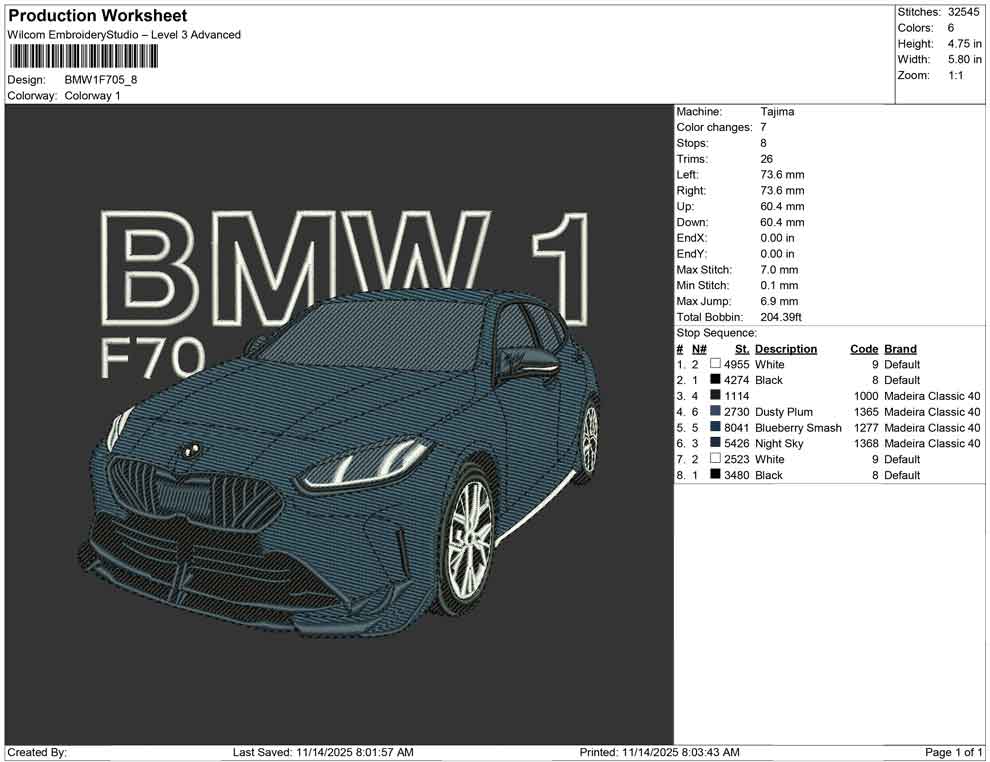990x762 pixels.
Task: Click the St. column header
Action: pos(742,349)
